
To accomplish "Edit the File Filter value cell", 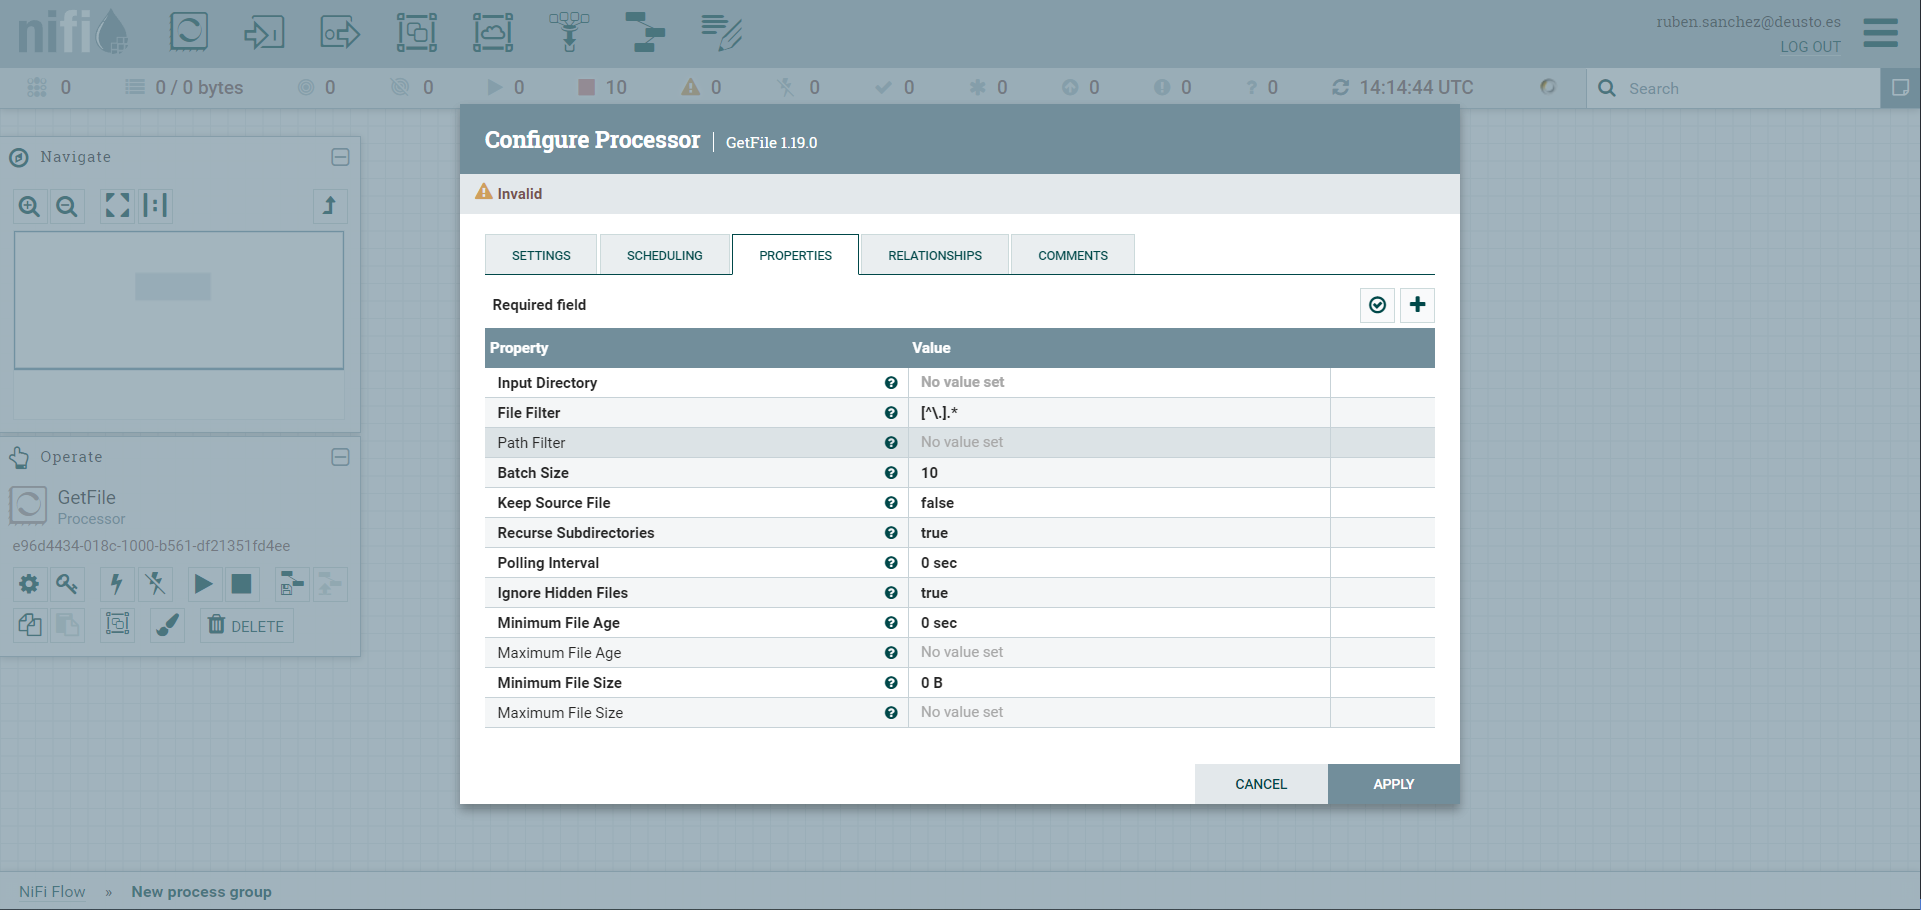I will (1119, 413).
